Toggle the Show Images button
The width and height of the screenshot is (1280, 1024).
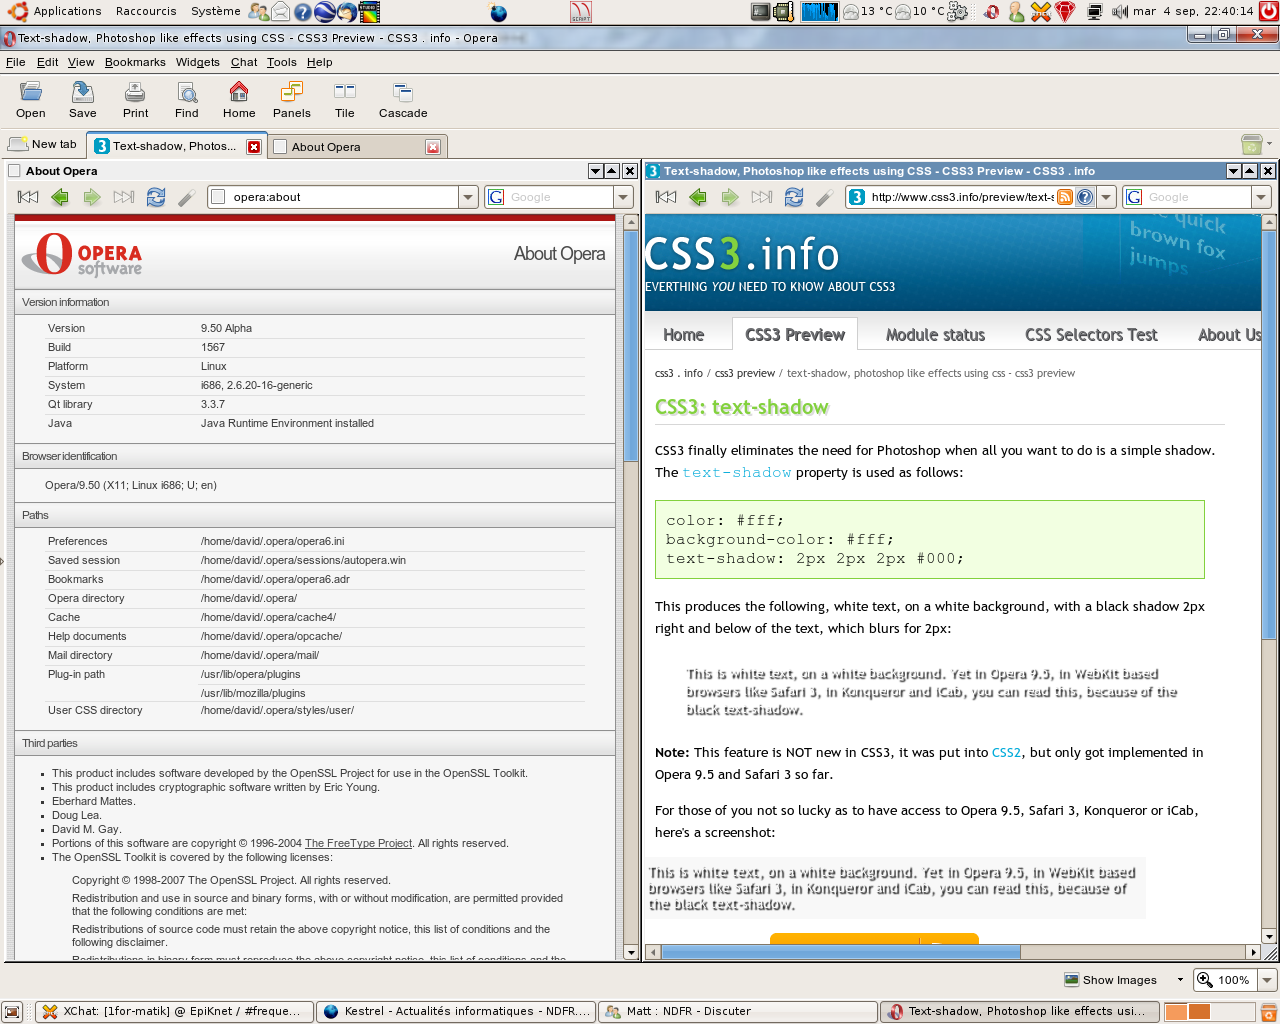tap(1111, 980)
